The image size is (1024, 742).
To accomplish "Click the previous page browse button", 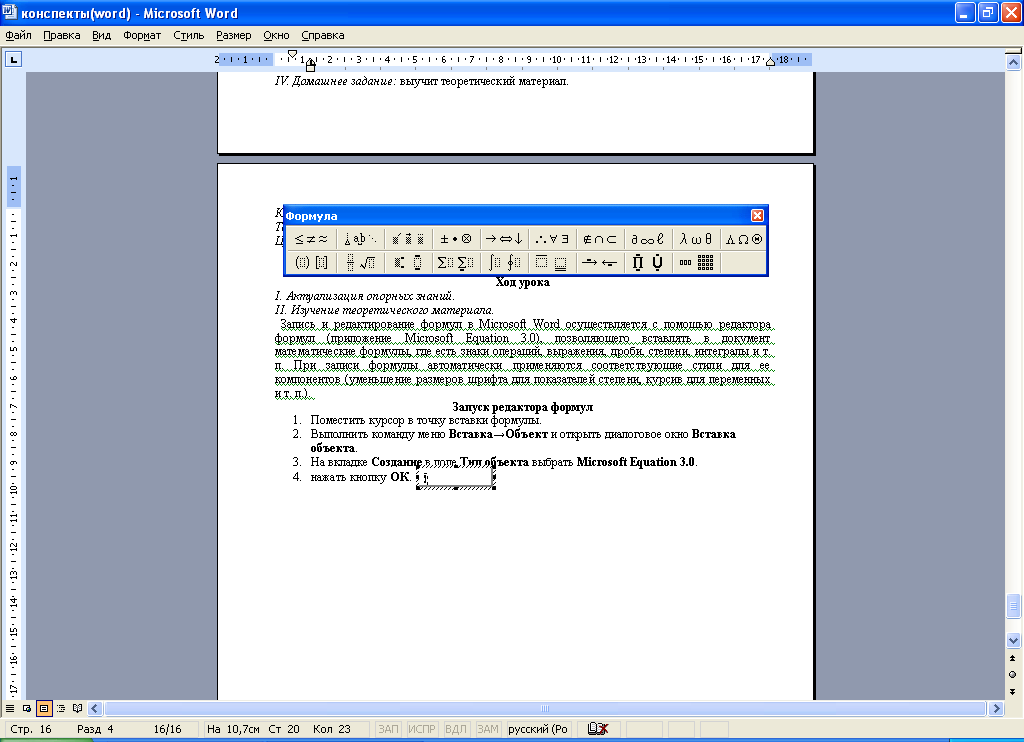I will click(x=1013, y=658).
